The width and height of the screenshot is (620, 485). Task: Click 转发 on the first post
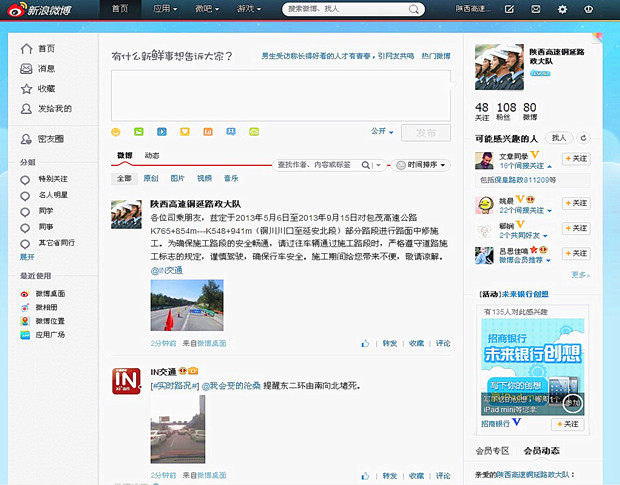389,343
